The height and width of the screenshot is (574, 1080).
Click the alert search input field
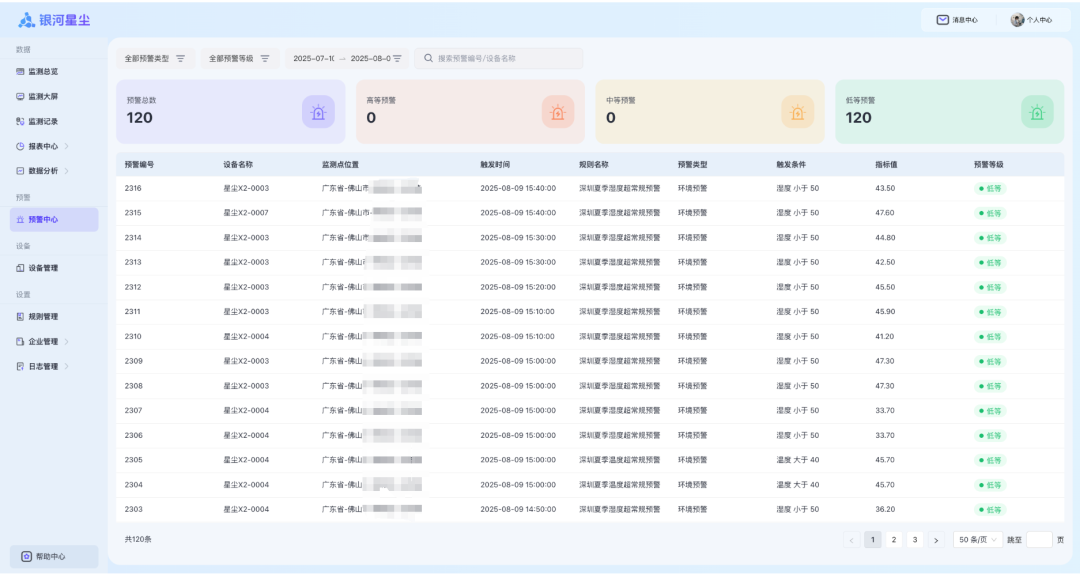pyautogui.click(x=499, y=59)
